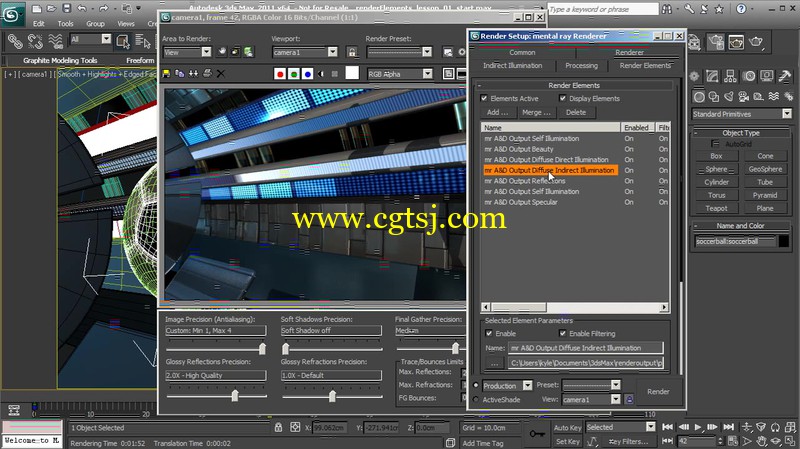This screenshot has width=800, height=449.
Task: Toggle the monochrome display button
Action: [335, 74]
